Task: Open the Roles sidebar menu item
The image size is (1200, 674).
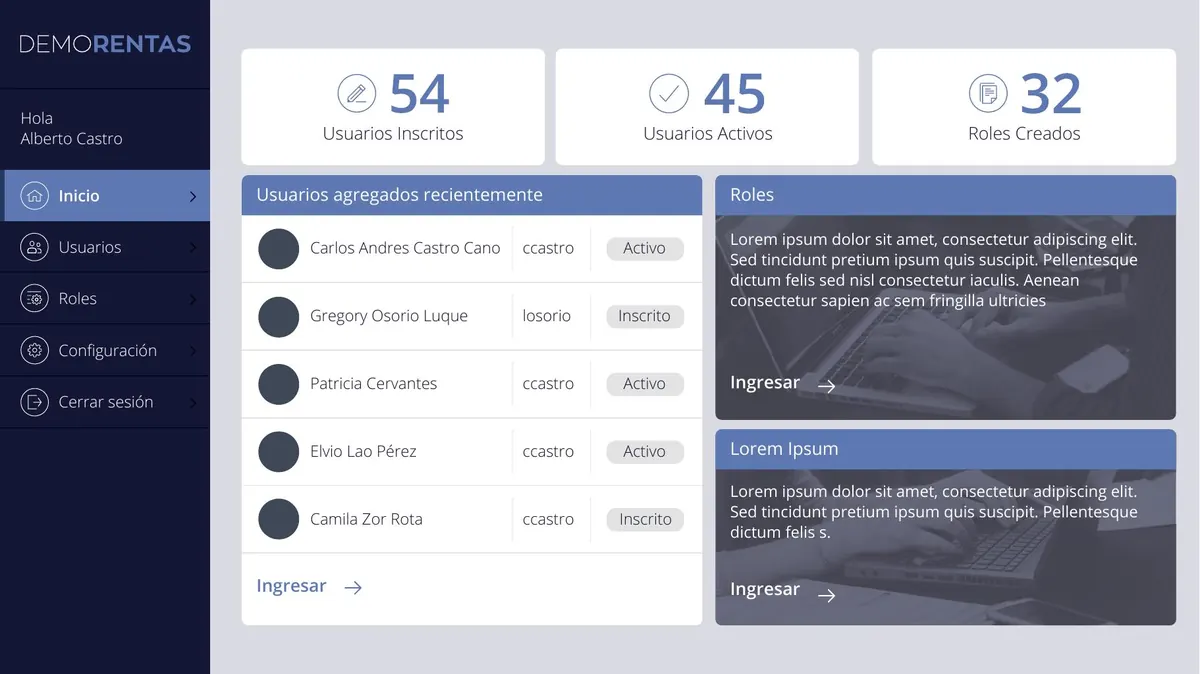Action: click(x=105, y=298)
